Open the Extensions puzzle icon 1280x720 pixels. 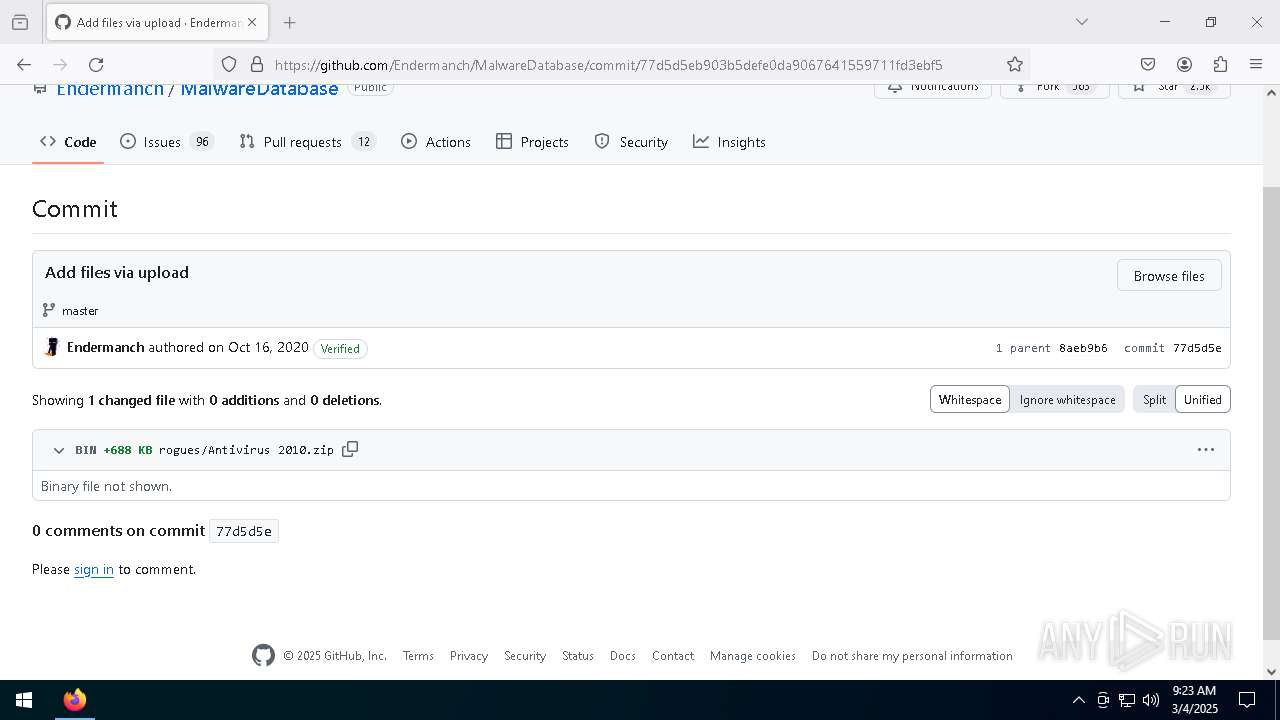pos(1220,64)
